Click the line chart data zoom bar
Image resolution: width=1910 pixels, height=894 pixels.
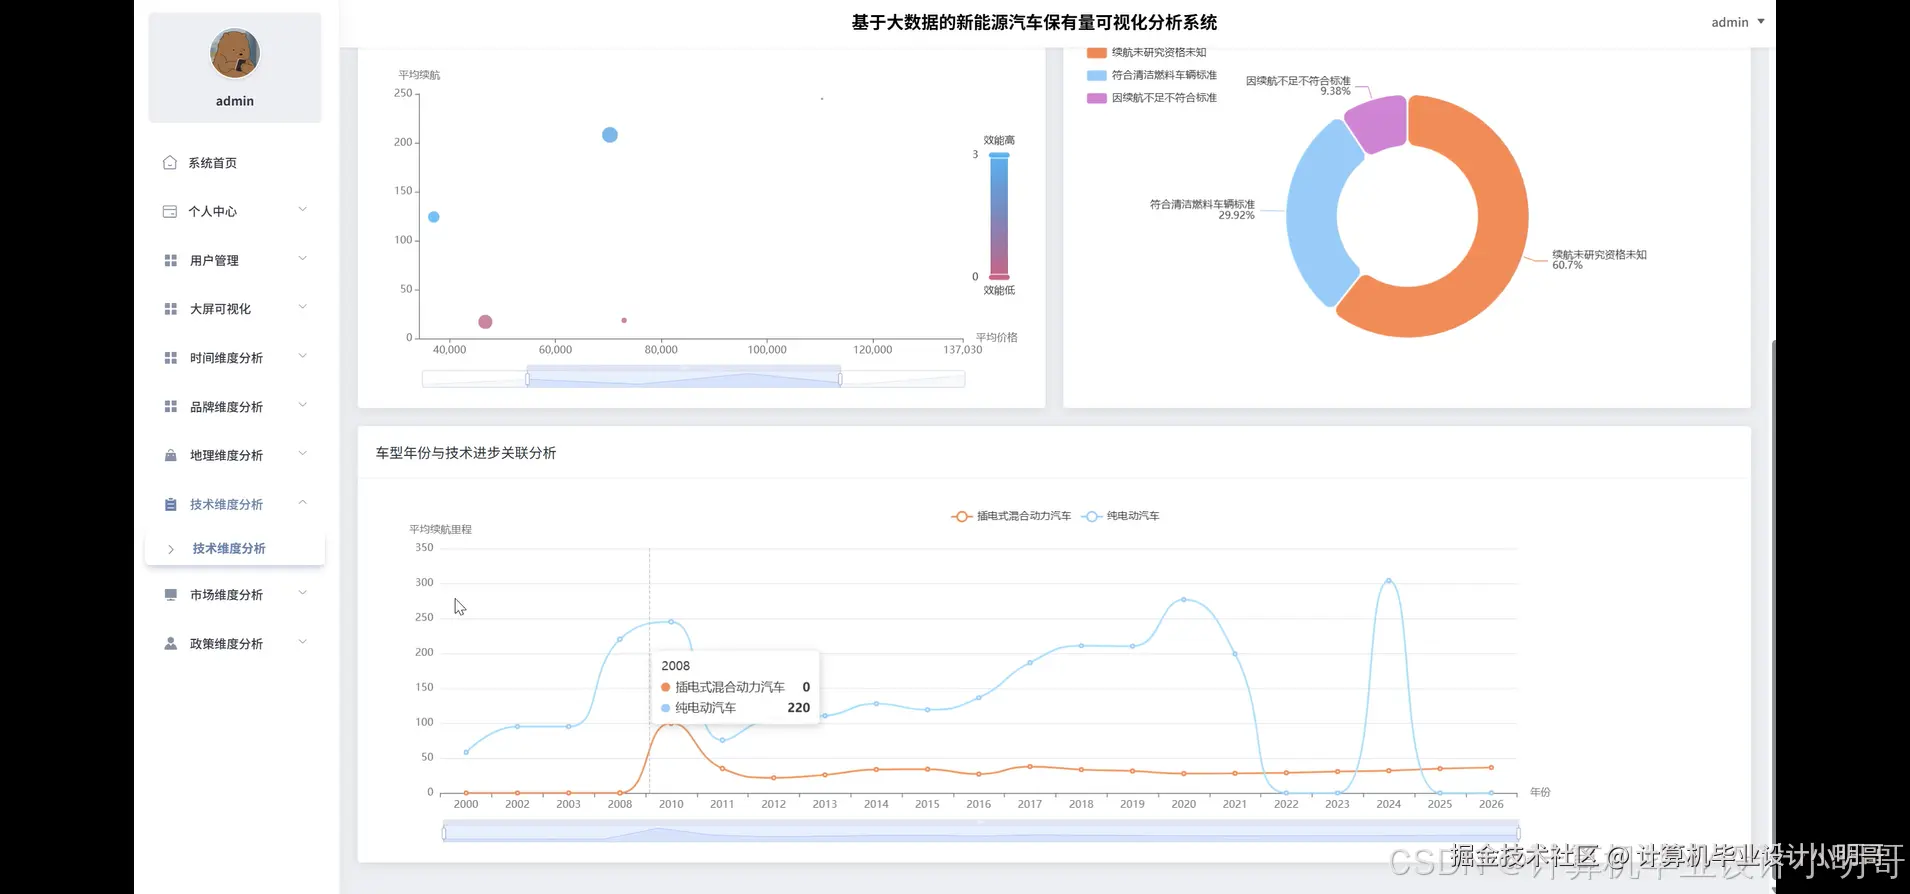click(981, 832)
